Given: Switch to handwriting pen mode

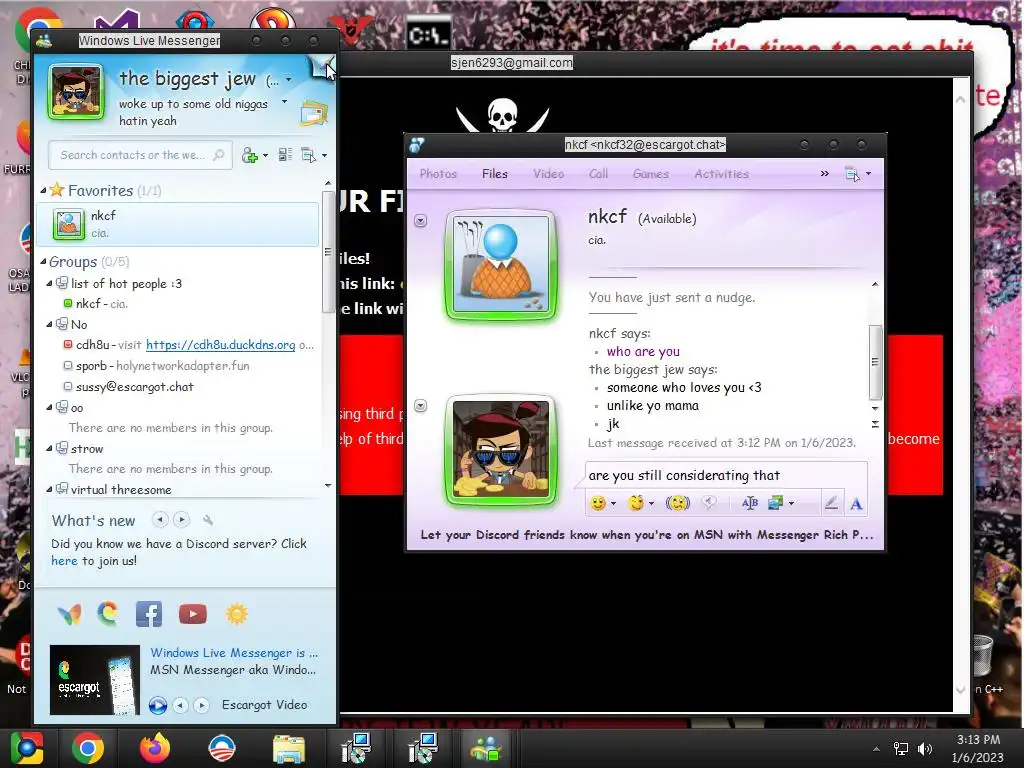Looking at the screenshot, I should [x=831, y=503].
